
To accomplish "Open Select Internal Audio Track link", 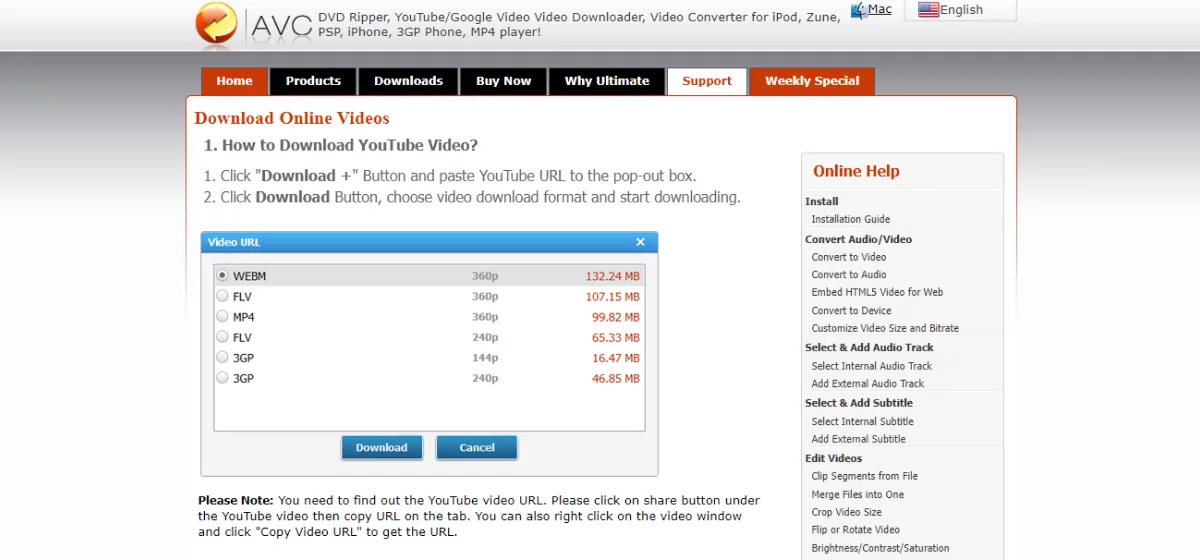I will click(x=871, y=366).
